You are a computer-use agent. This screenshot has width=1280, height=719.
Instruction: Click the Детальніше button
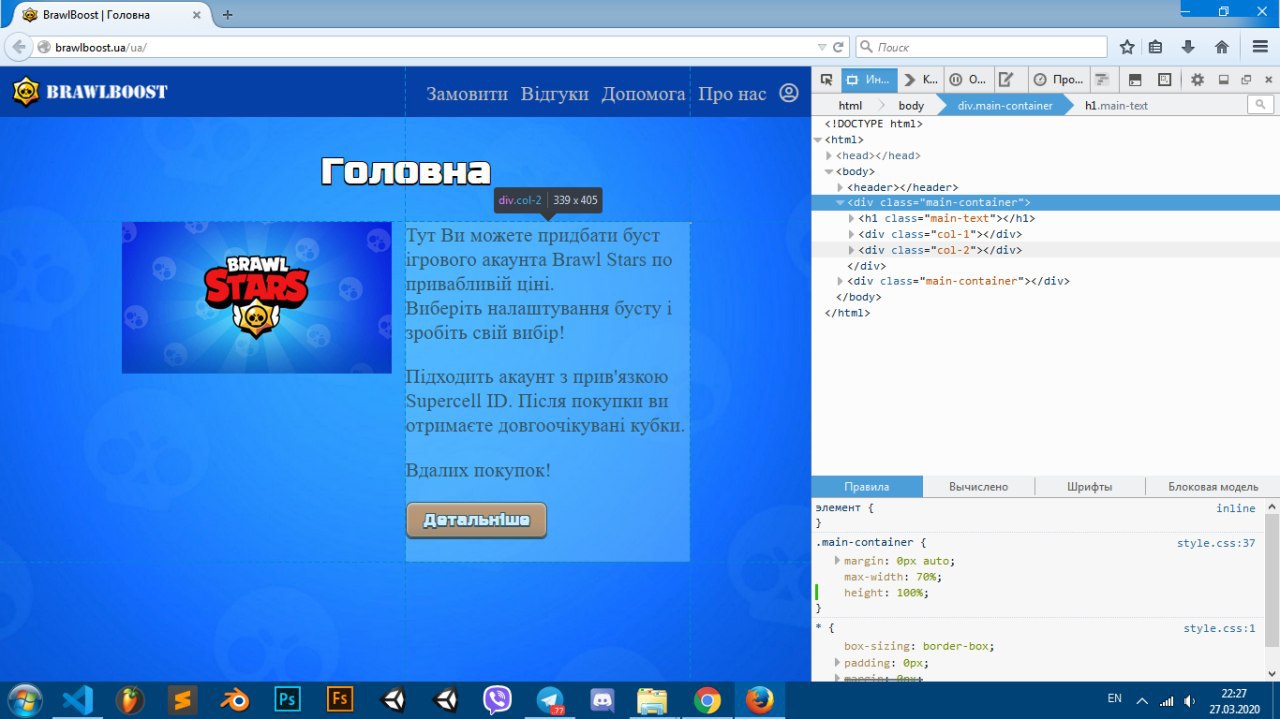tap(476, 520)
